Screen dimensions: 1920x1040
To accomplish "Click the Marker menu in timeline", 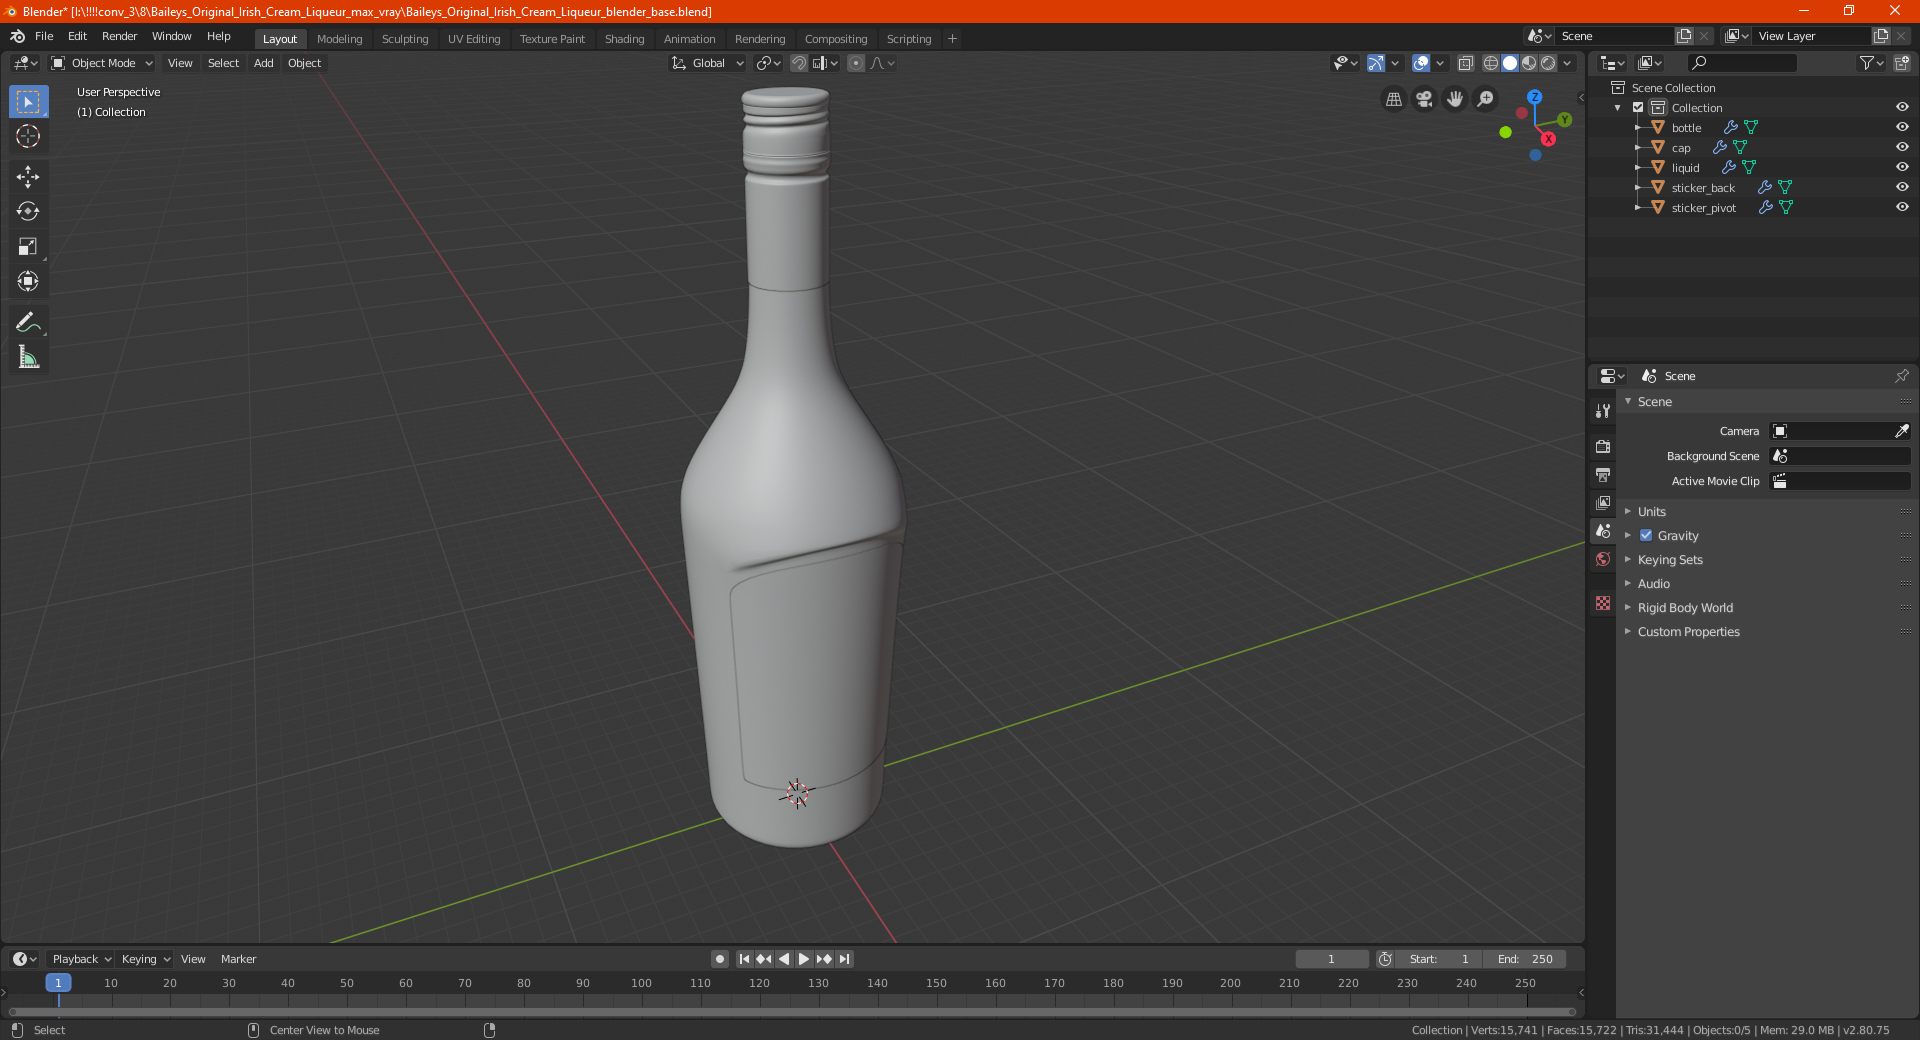I will click(238, 959).
